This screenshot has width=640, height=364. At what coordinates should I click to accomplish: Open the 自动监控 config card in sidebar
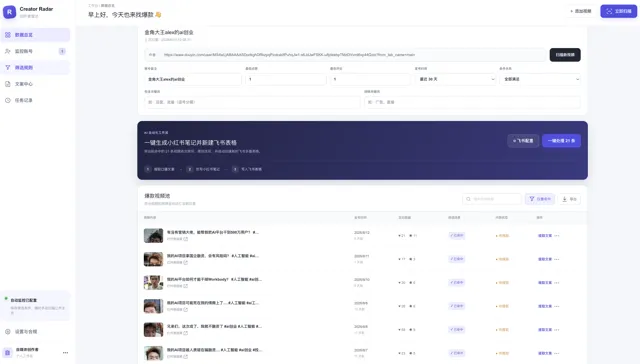[x=36, y=306]
